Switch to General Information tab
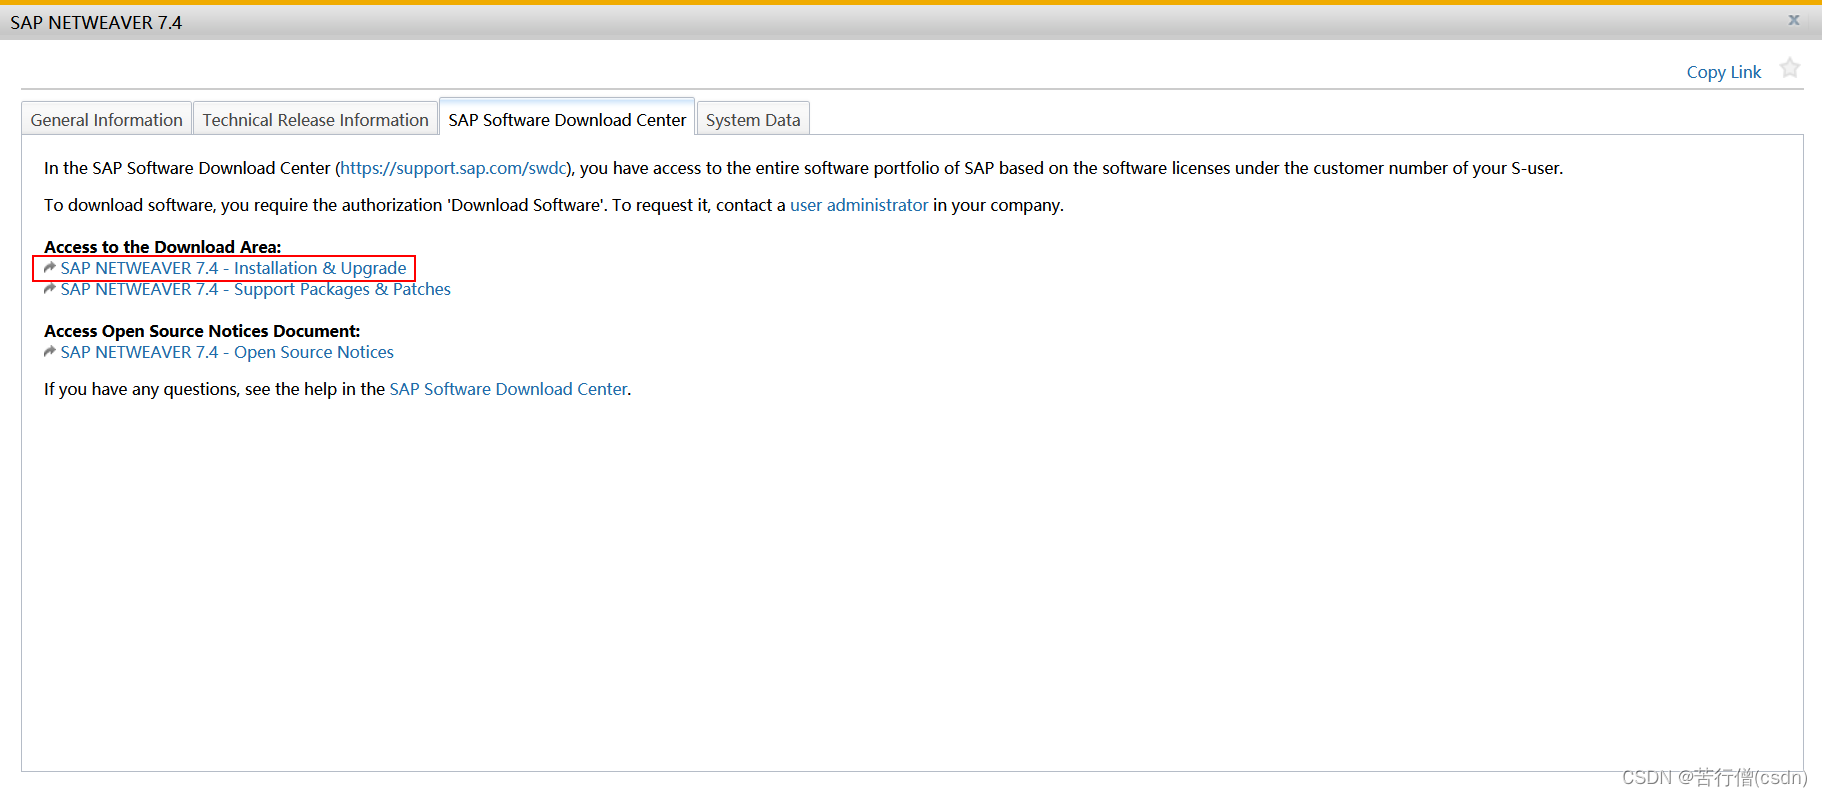 point(106,119)
